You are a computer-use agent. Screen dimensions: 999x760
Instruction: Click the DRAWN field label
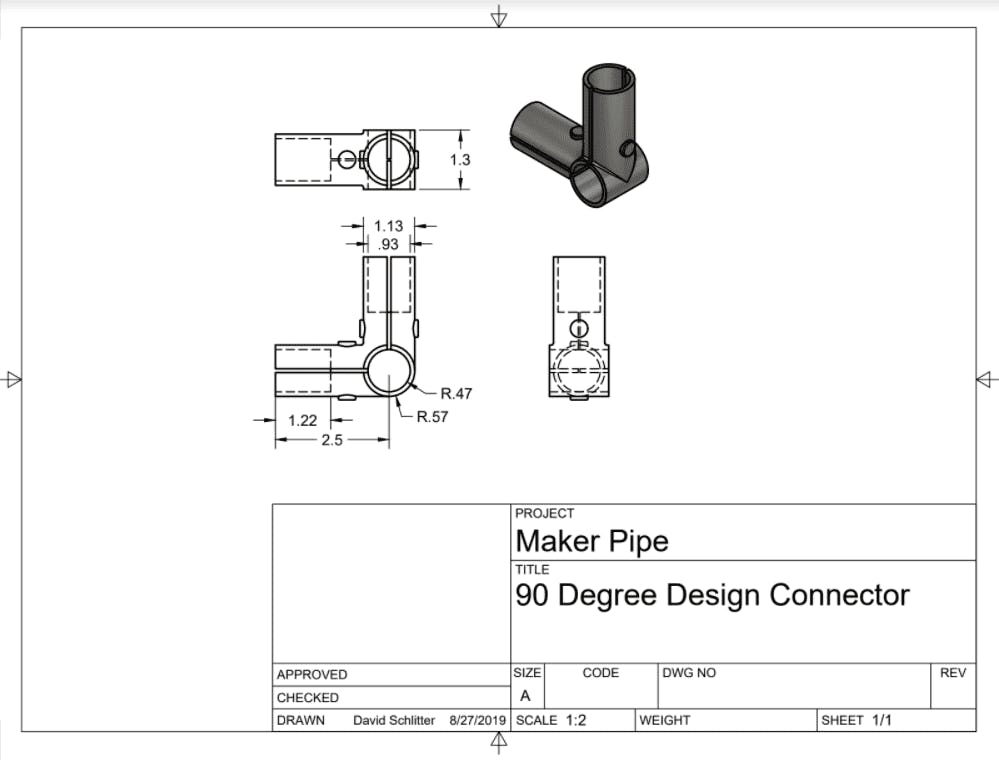301,721
